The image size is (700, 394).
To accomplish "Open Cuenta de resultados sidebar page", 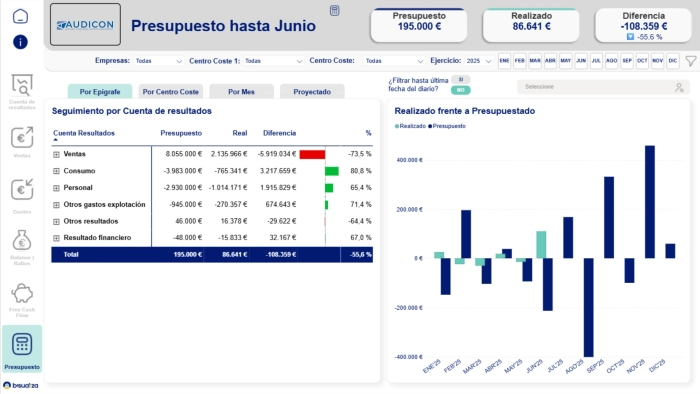I will pos(22,92).
